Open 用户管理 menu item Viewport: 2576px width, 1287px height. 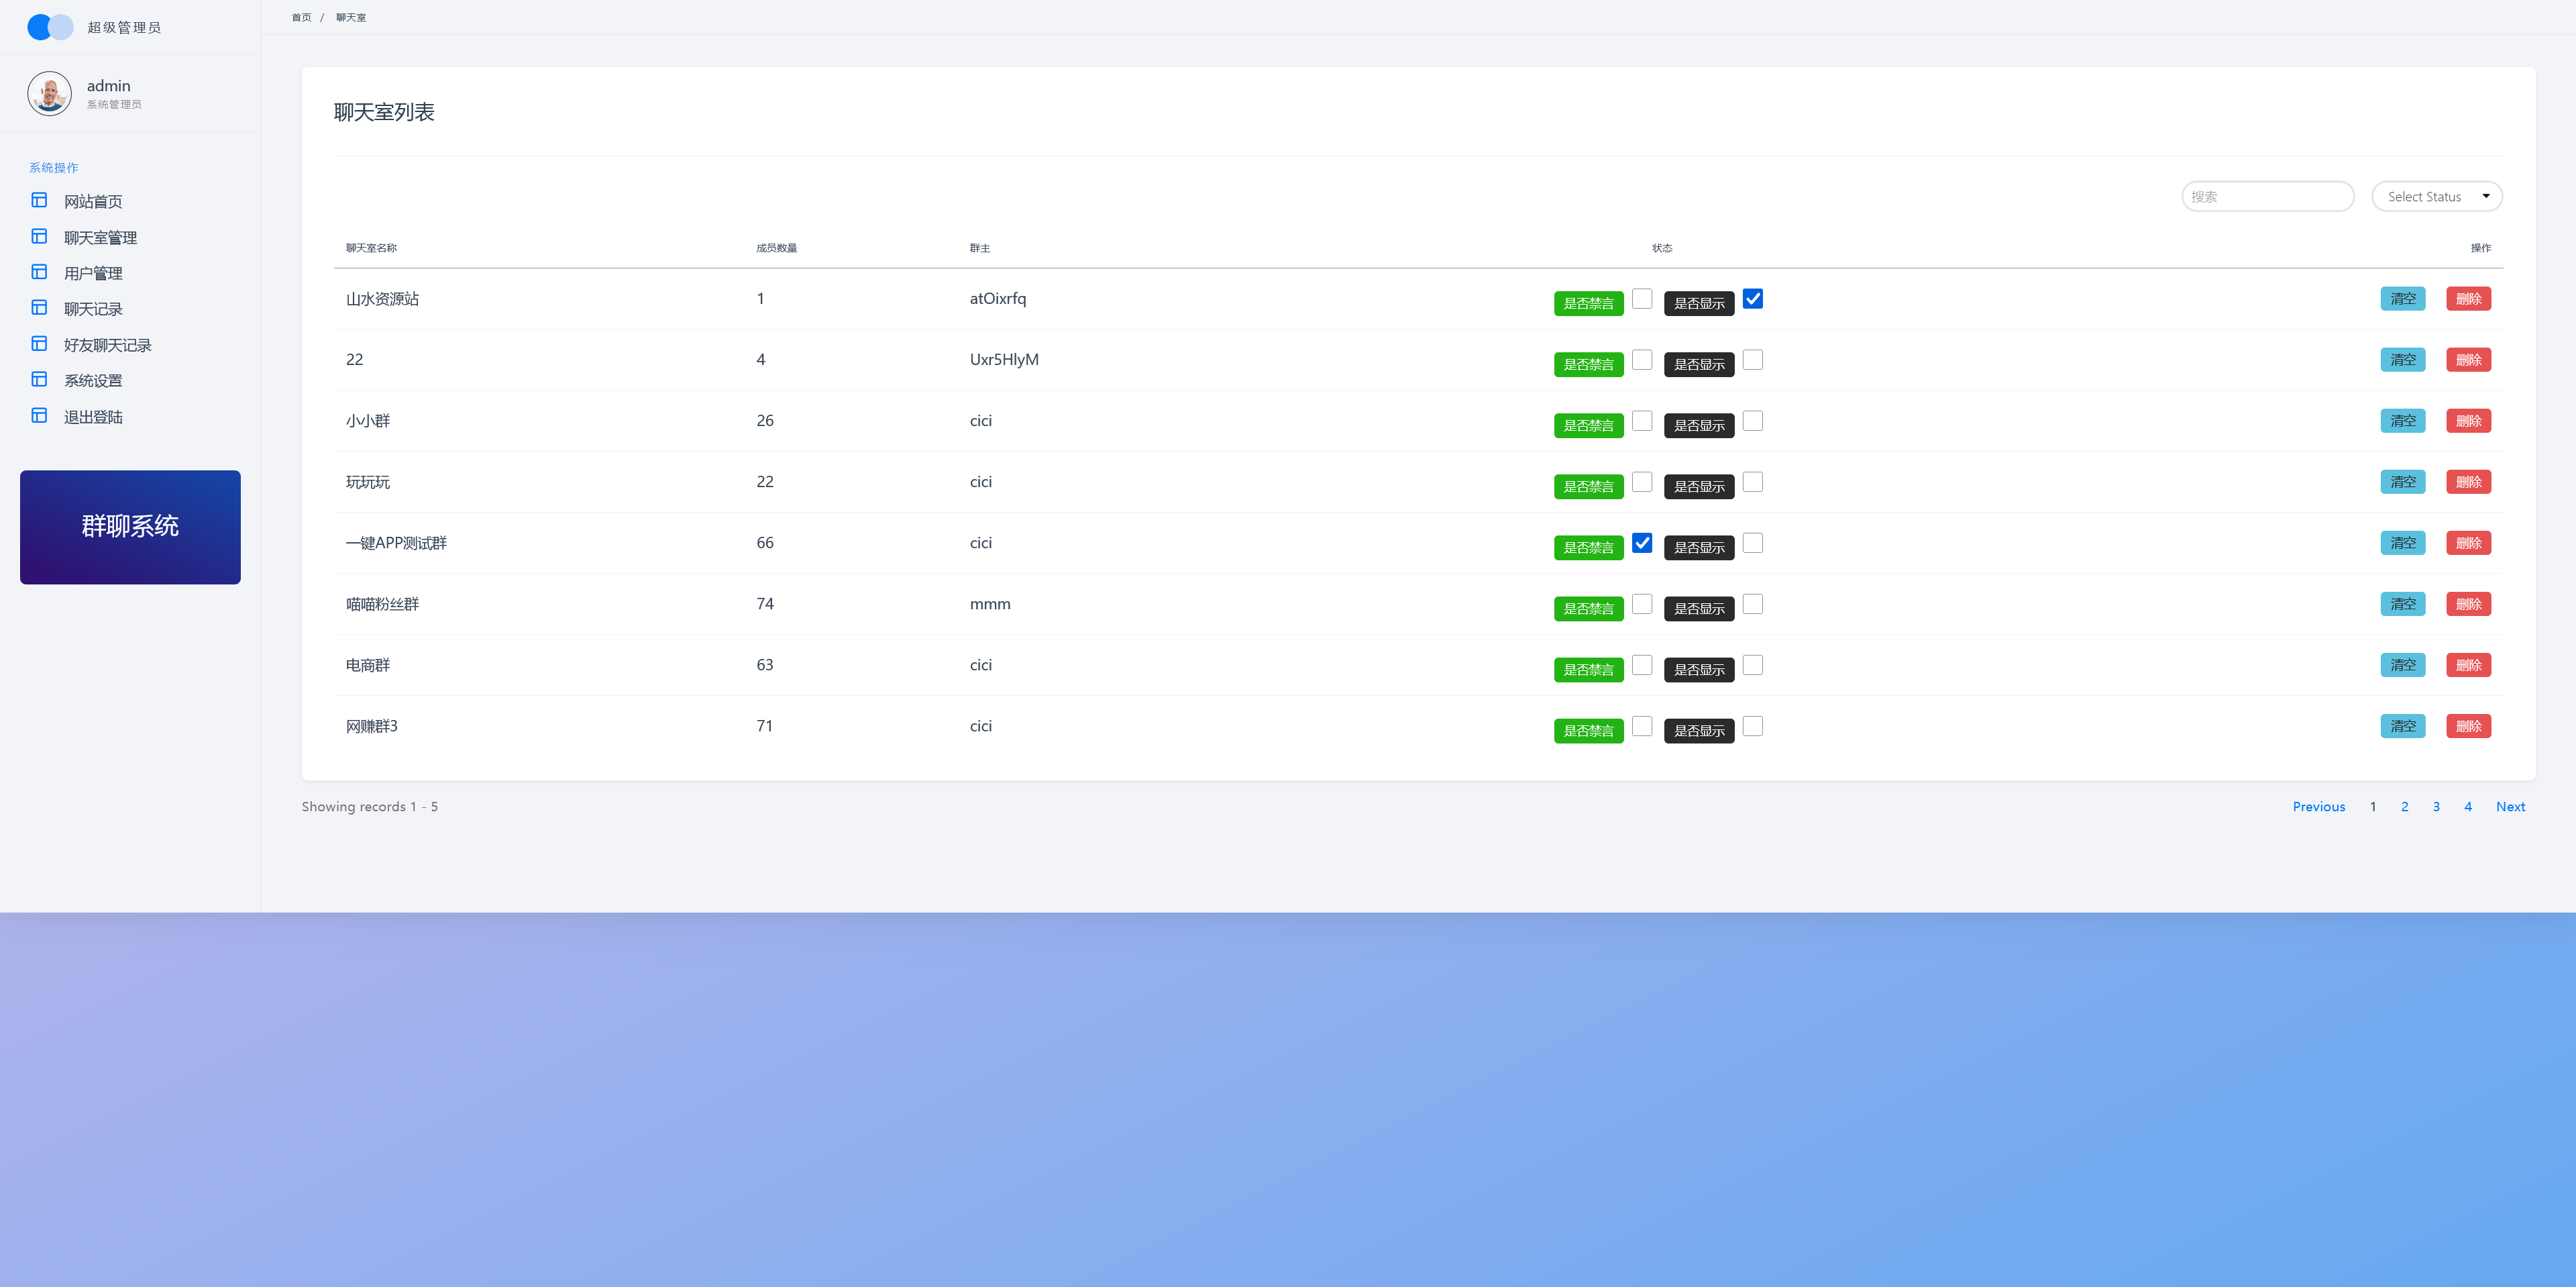(x=93, y=273)
